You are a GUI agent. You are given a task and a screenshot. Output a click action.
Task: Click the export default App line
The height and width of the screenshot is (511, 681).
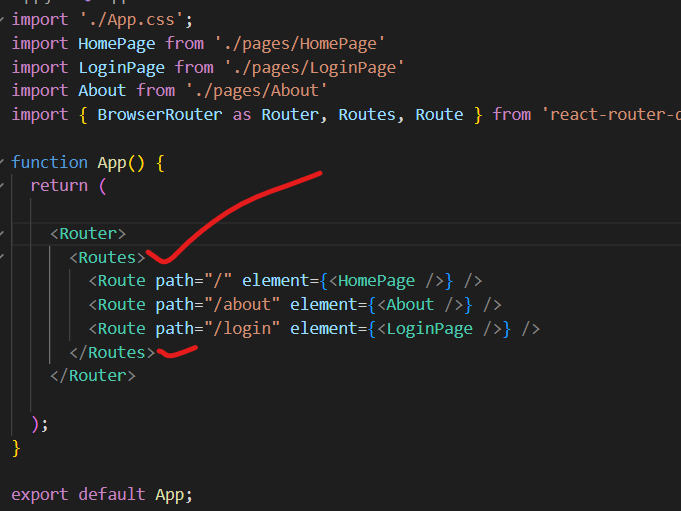tap(101, 495)
